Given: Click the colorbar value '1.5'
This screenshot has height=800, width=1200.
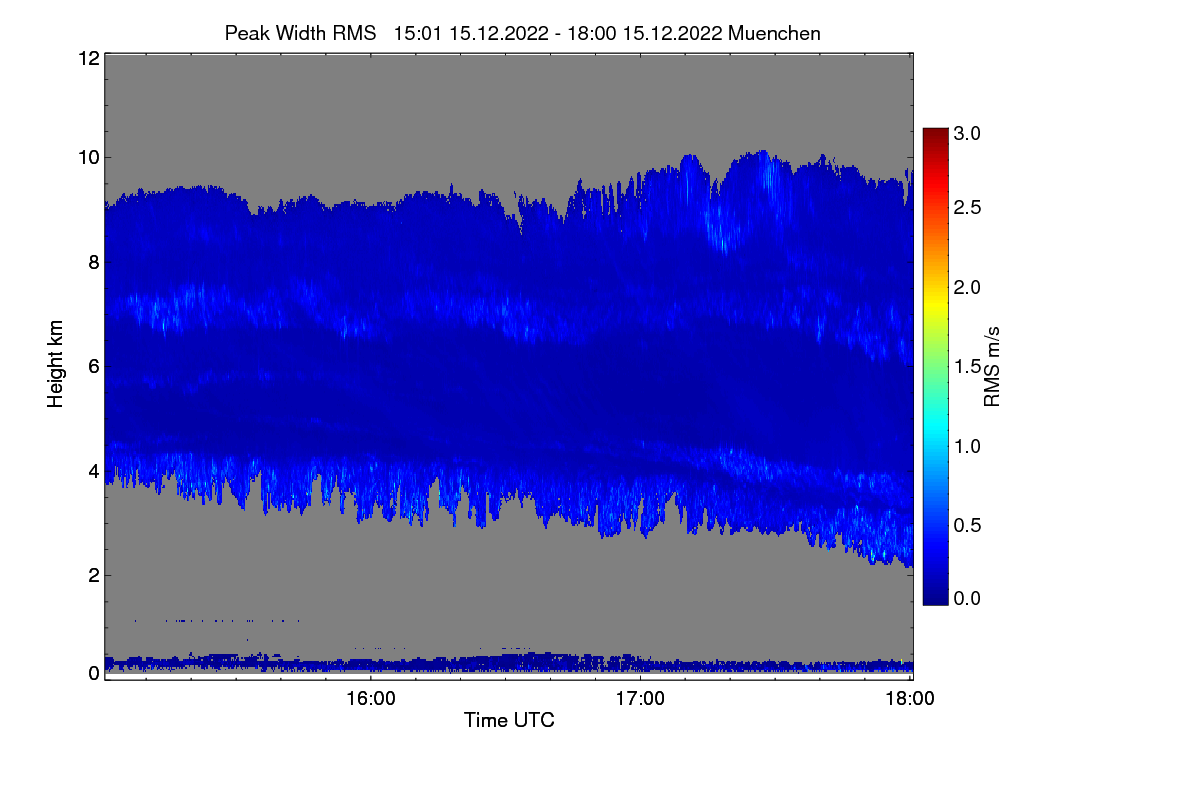Looking at the screenshot, I should (967, 366).
